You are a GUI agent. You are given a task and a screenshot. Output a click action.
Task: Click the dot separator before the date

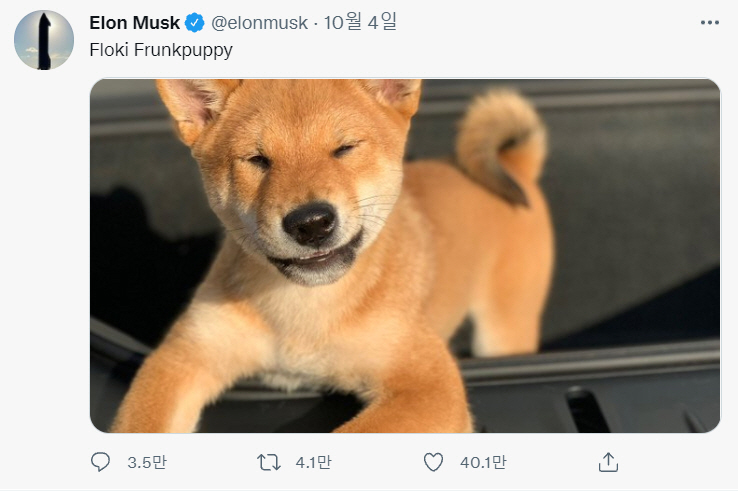(x=317, y=23)
